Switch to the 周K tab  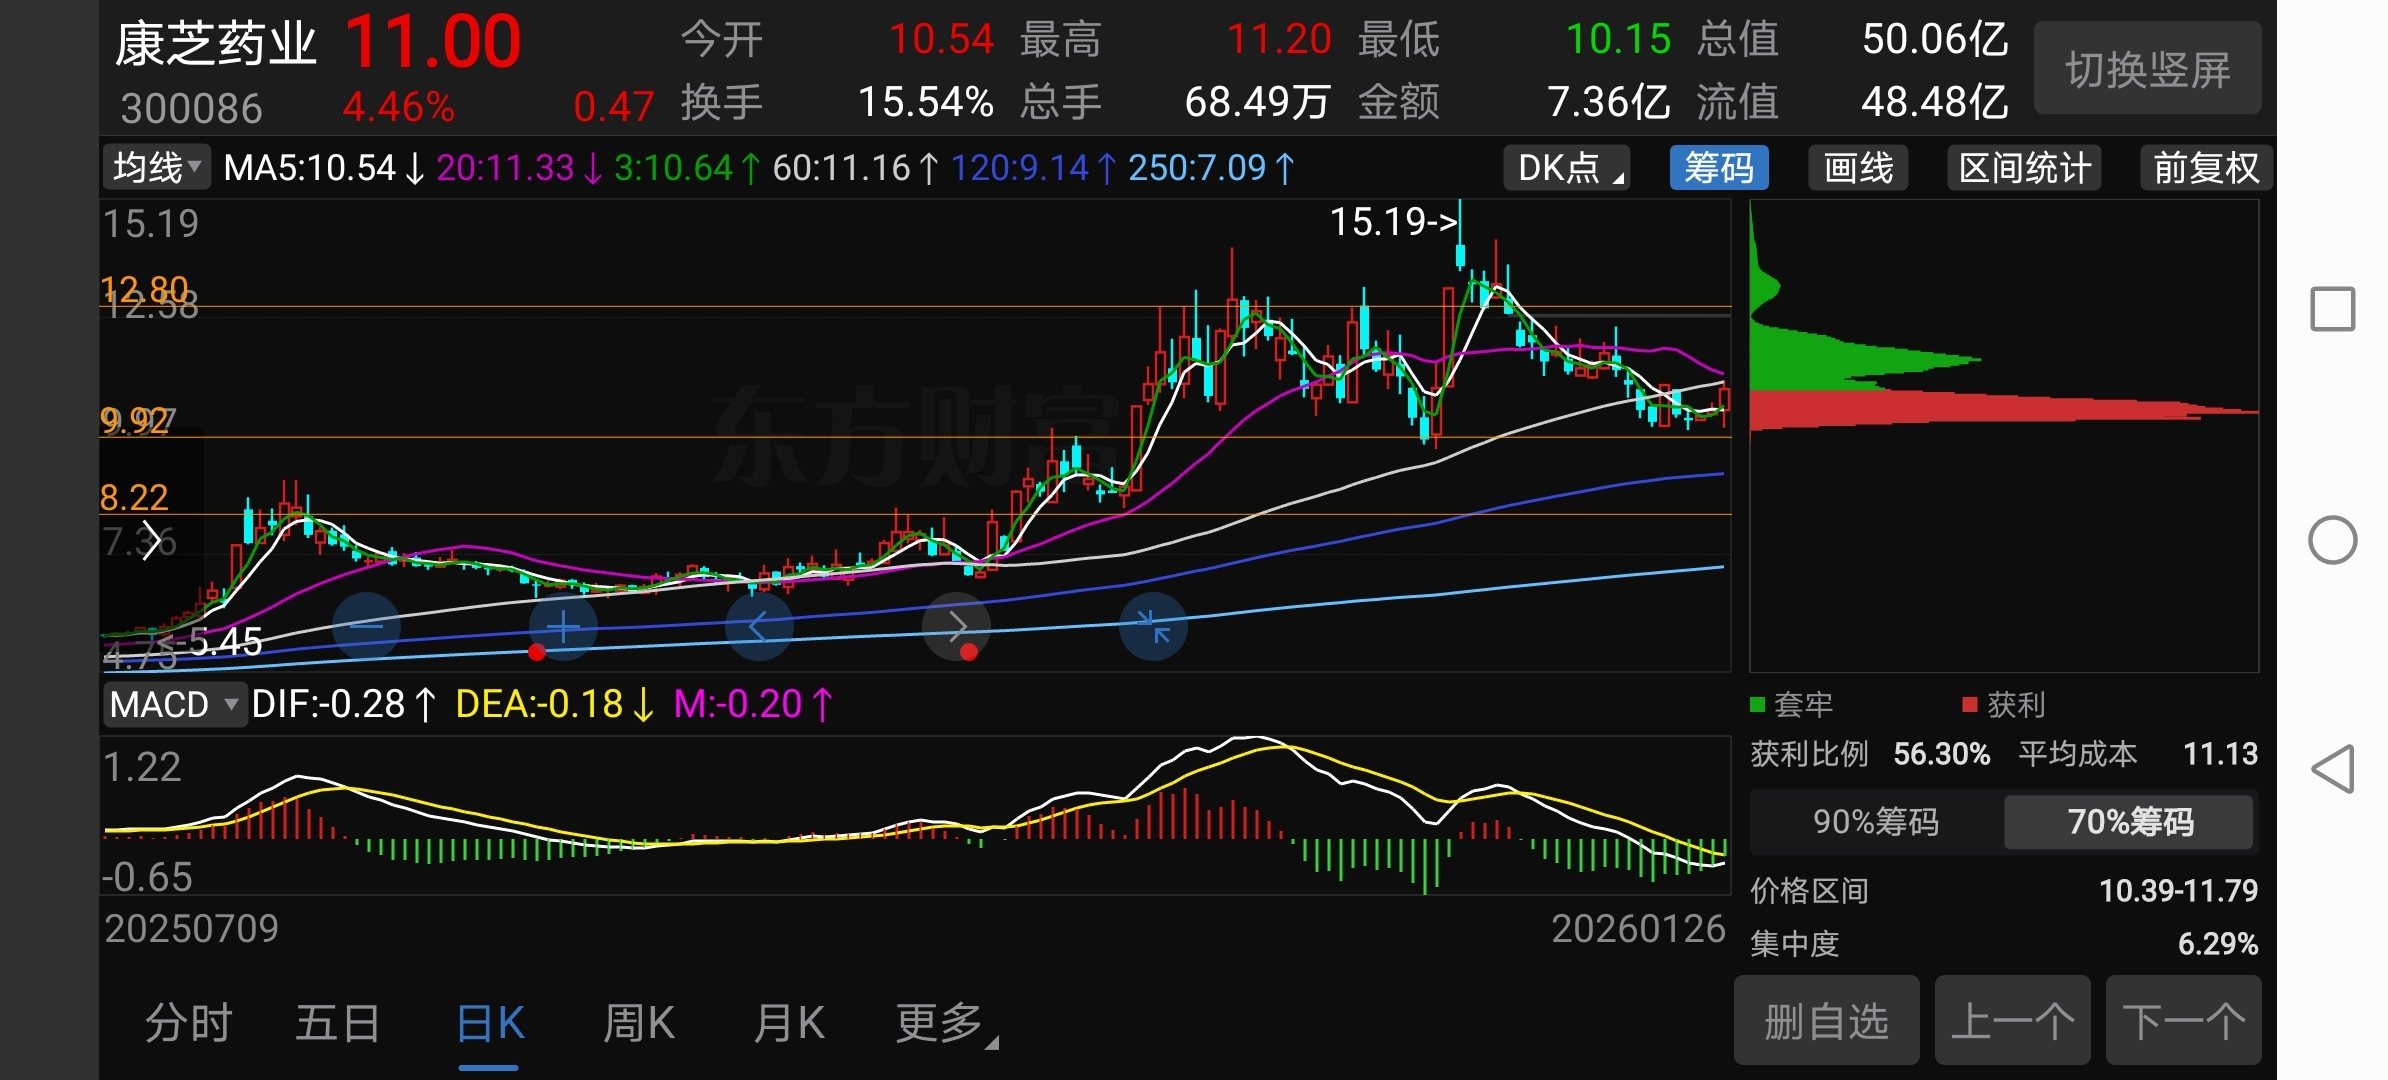pyautogui.click(x=638, y=1024)
